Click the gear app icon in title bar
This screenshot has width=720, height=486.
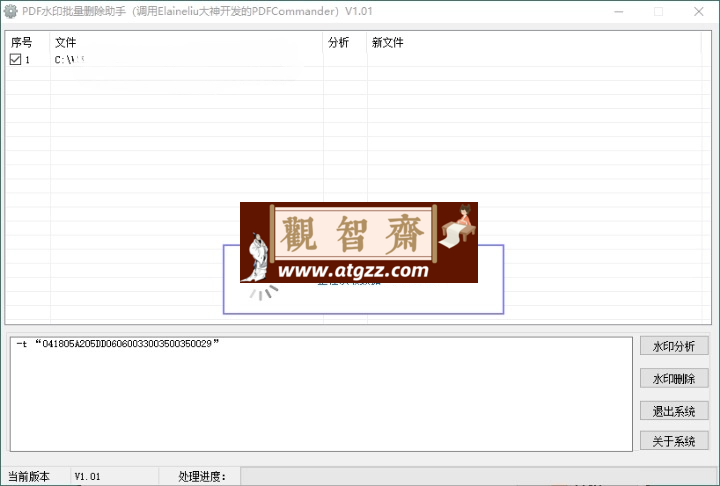pos(10,11)
